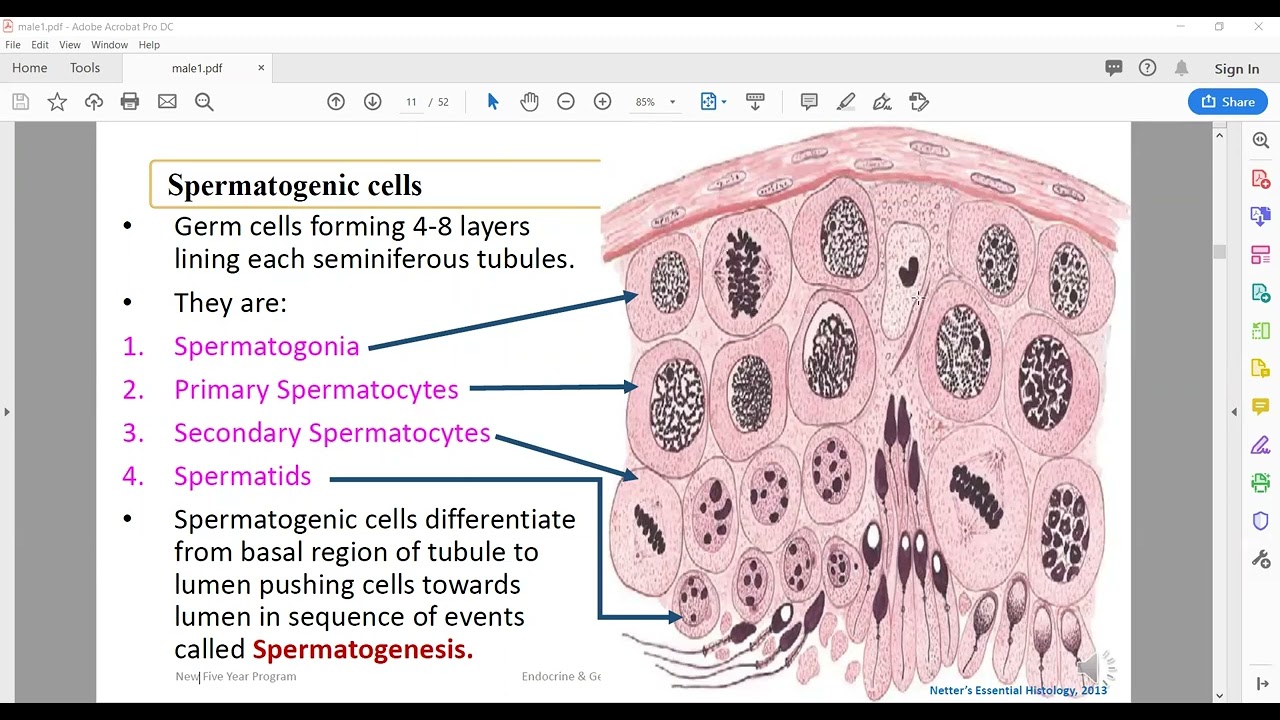Open the File menu
1280x720 pixels.
(x=13, y=45)
